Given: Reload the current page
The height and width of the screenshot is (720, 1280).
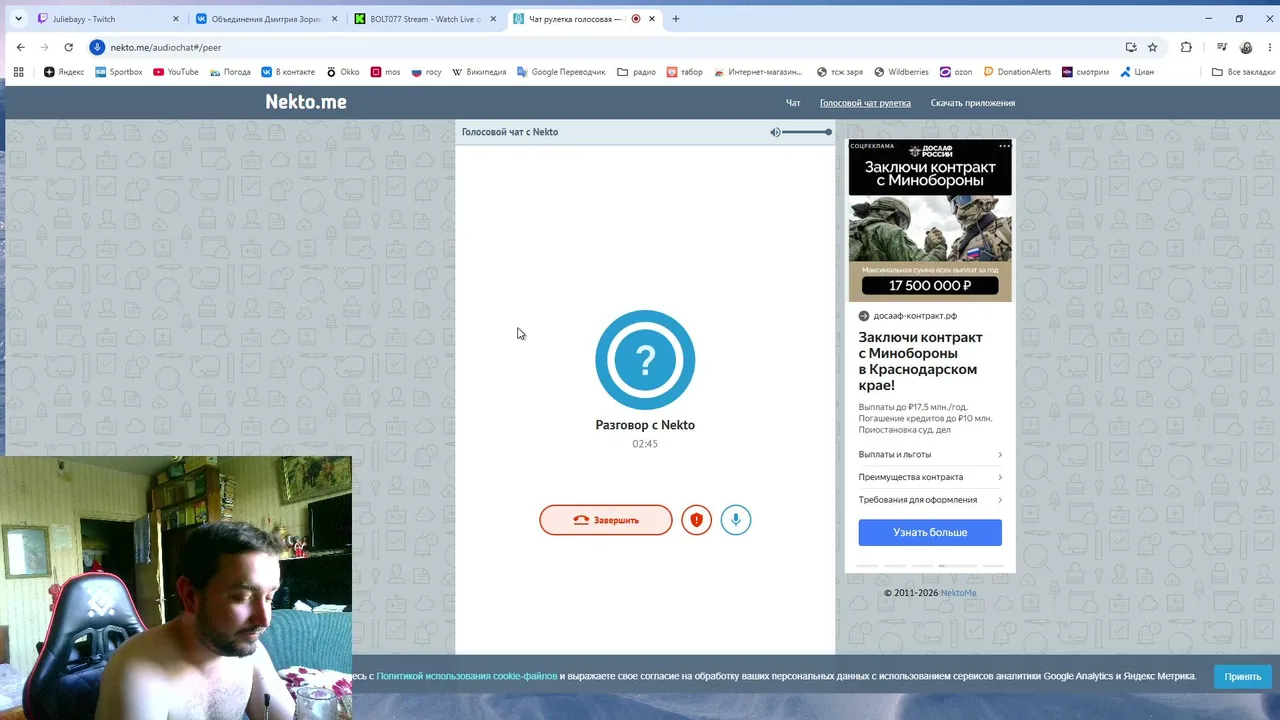Looking at the screenshot, I should 68,47.
